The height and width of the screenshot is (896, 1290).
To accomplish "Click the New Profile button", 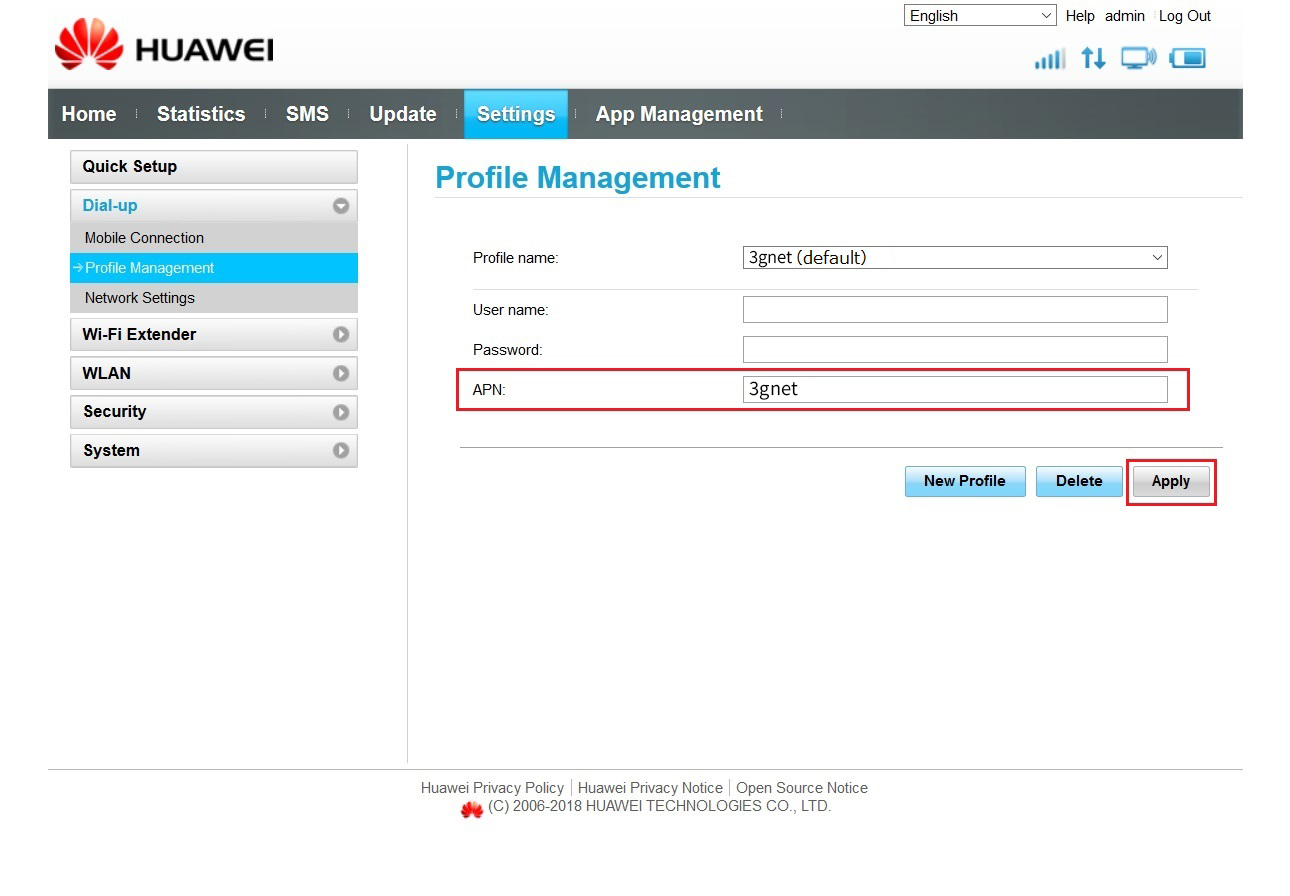I will coord(965,481).
